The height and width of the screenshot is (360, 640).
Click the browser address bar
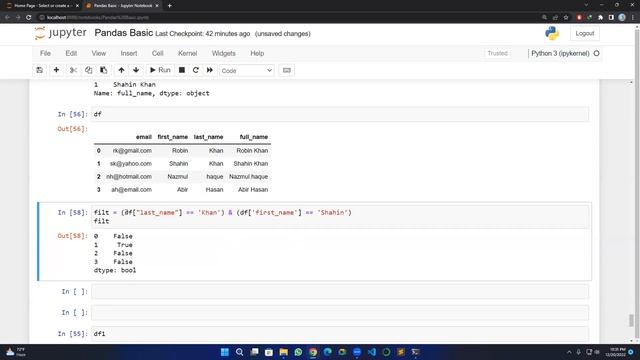[286, 18]
